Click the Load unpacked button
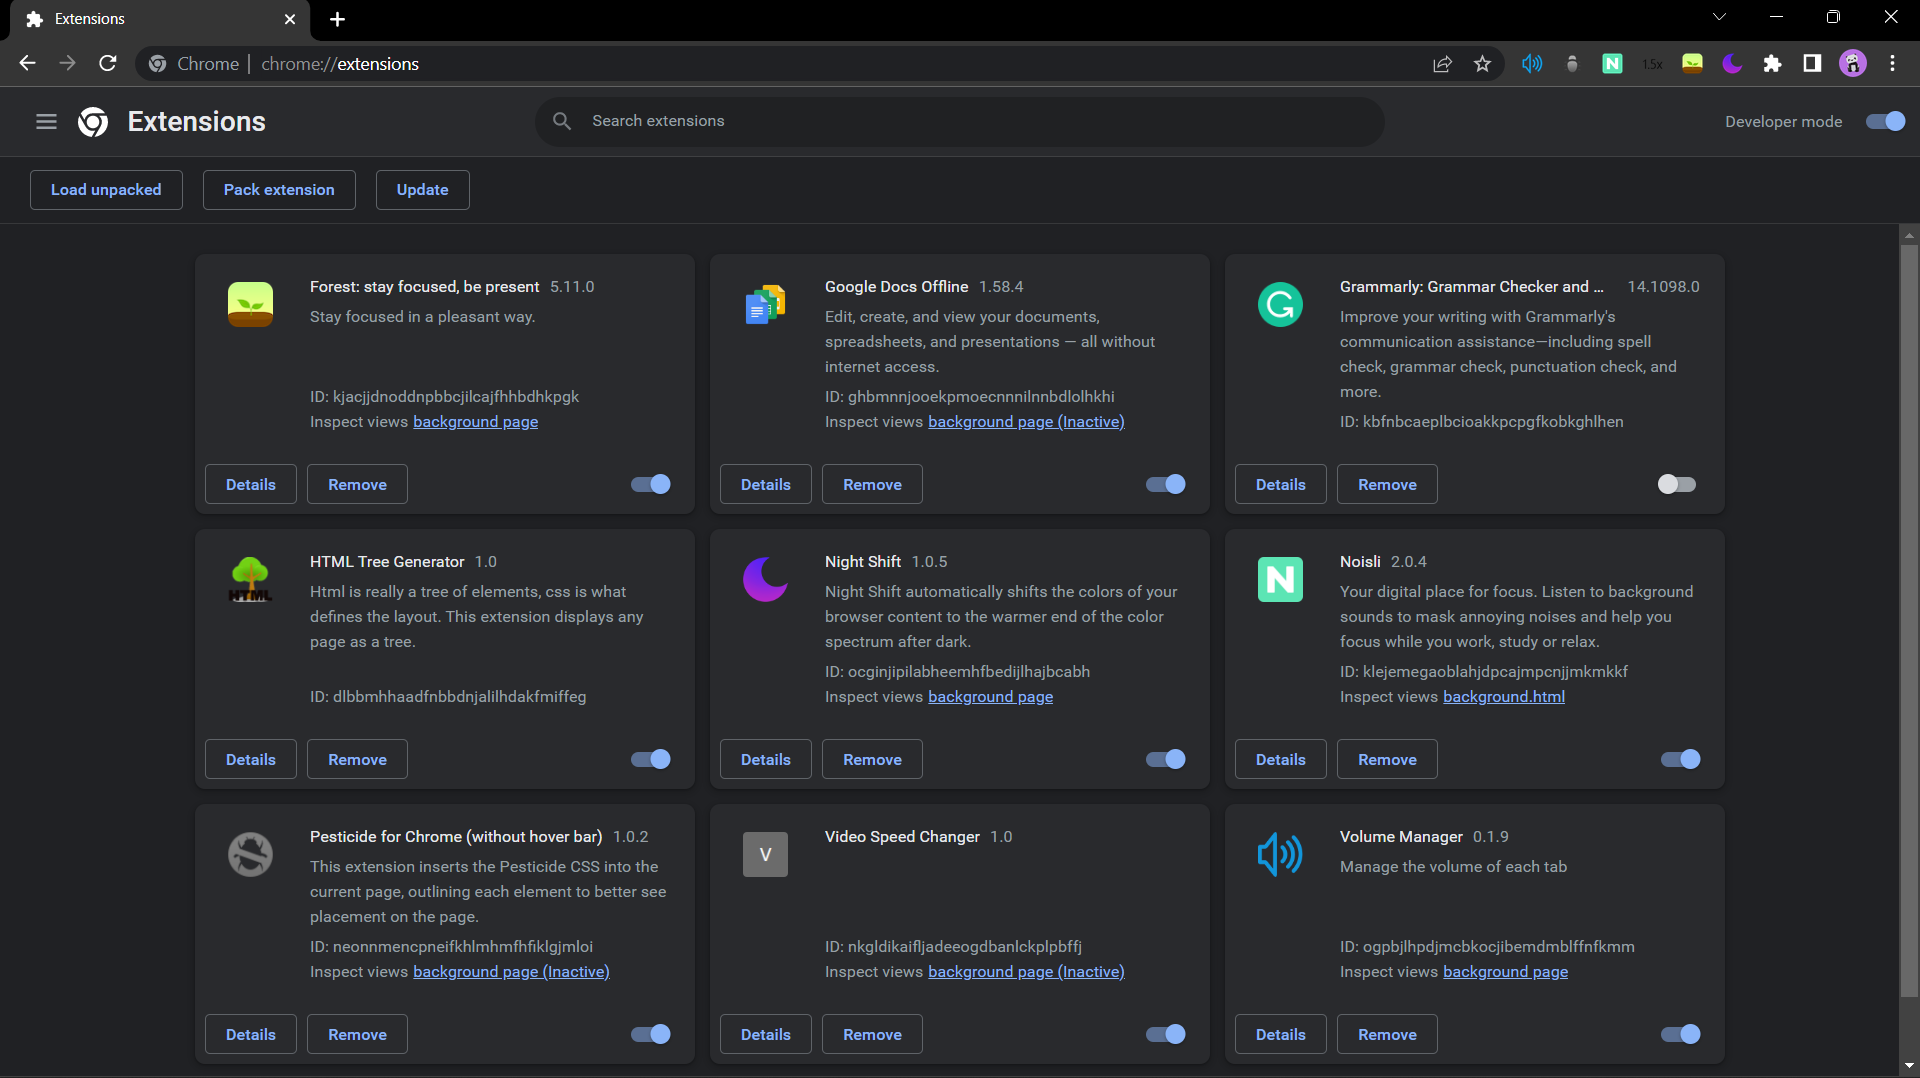Screen dimensions: 1920x1078 (106, 189)
